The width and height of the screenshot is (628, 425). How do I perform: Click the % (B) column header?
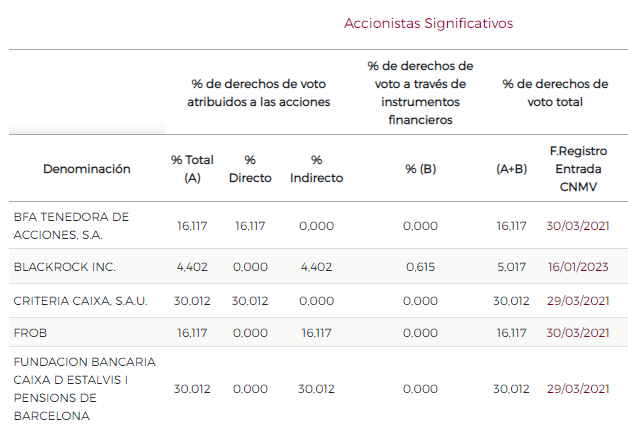click(x=420, y=169)
